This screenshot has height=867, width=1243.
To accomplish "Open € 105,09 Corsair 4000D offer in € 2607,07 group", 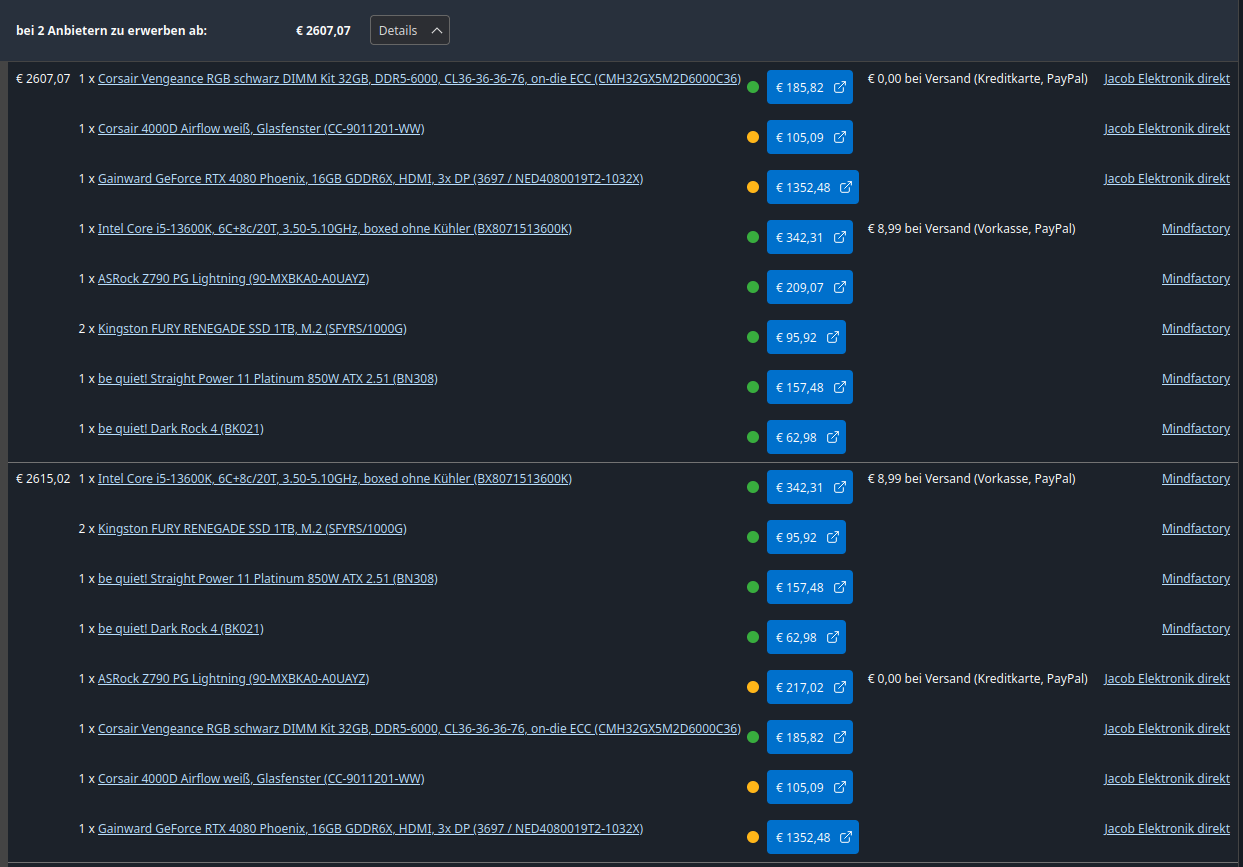I will click(810, 137).
